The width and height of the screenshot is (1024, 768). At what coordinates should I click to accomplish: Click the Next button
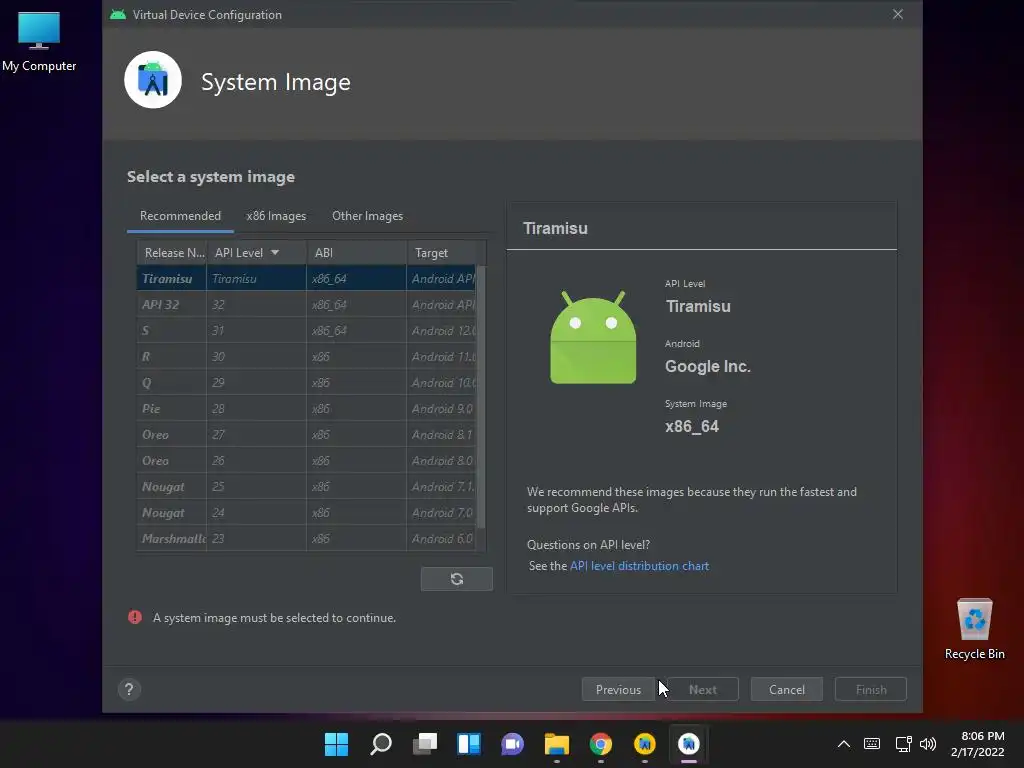[x=703, y=690]
